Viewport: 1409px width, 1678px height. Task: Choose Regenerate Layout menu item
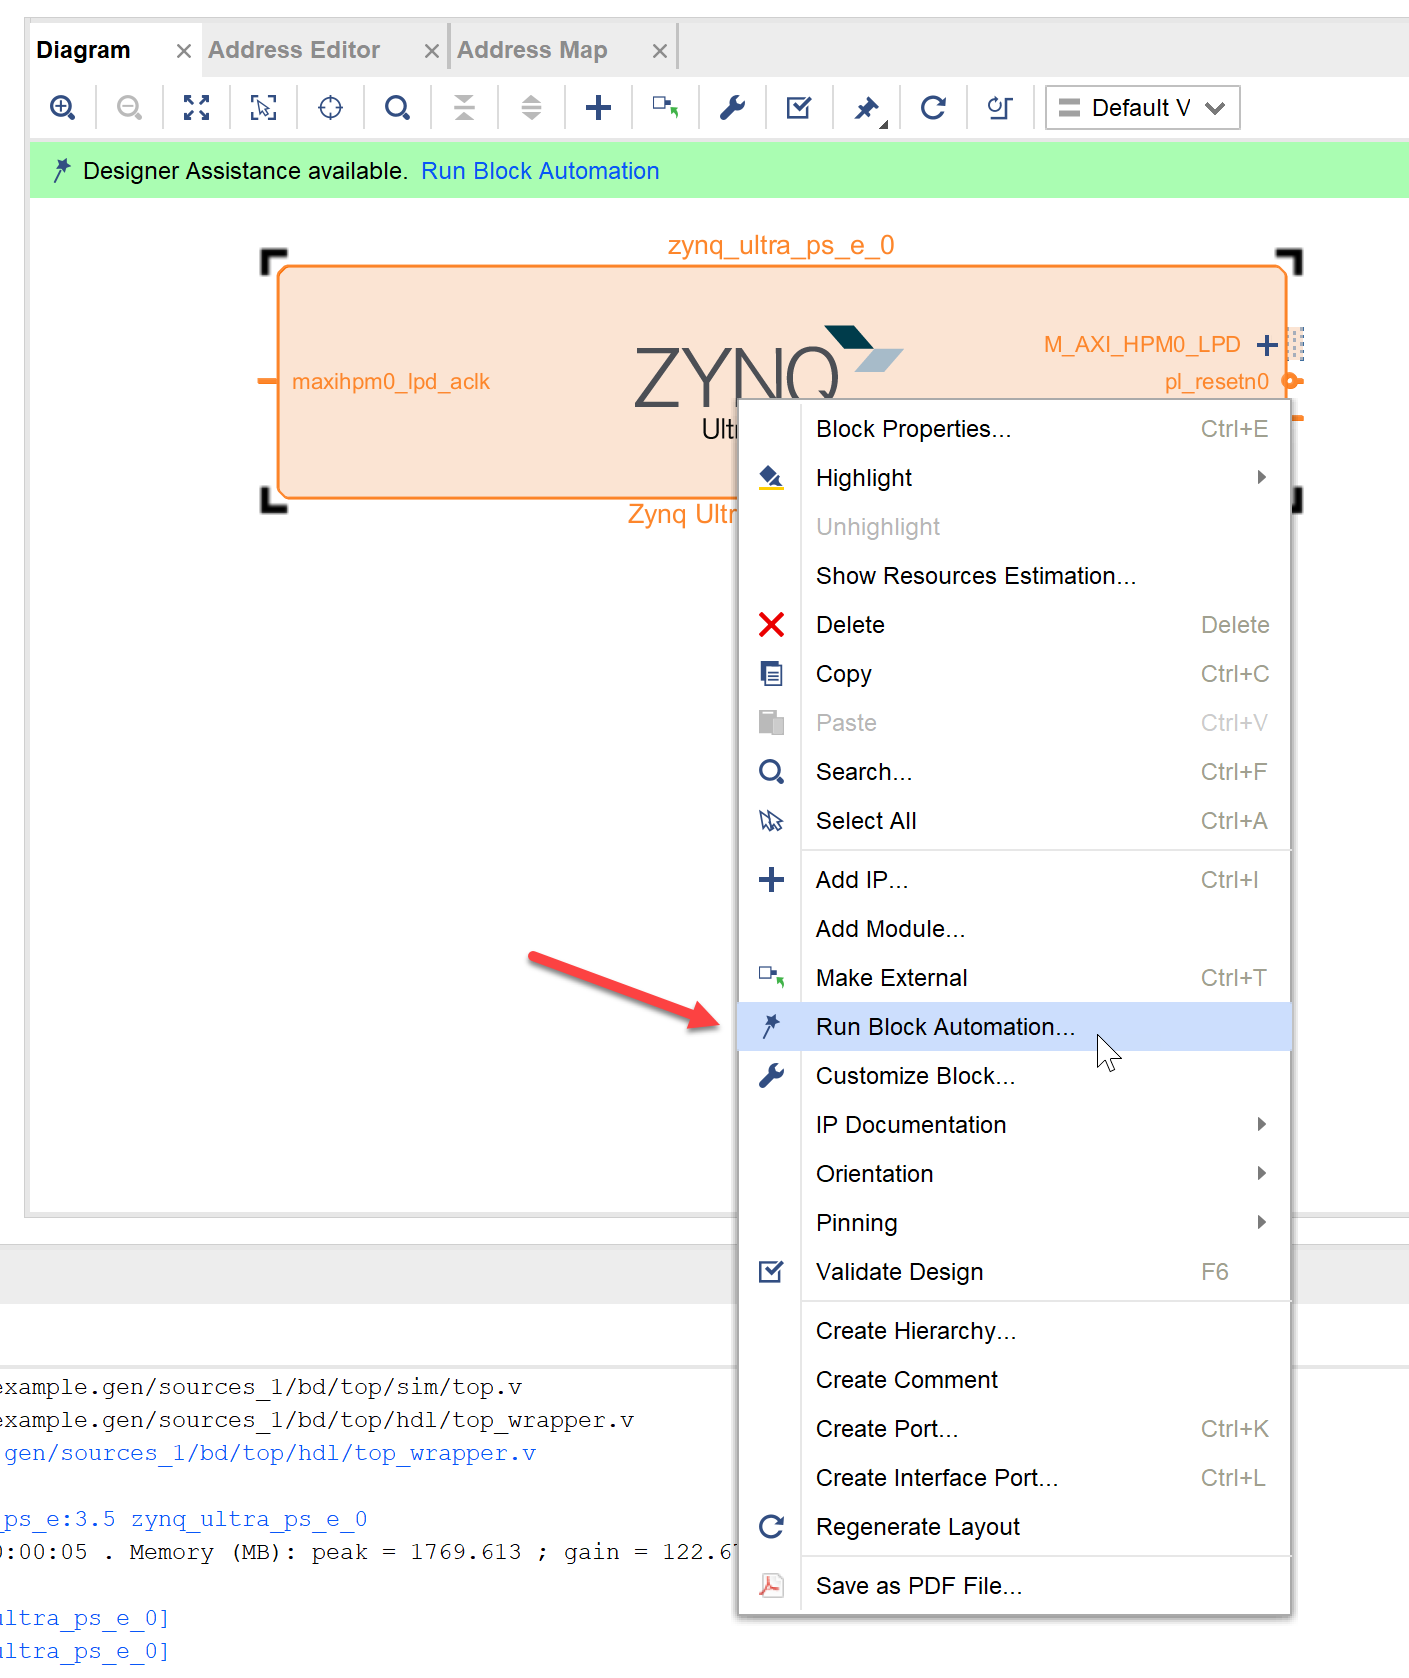tap(1014, 1527)
